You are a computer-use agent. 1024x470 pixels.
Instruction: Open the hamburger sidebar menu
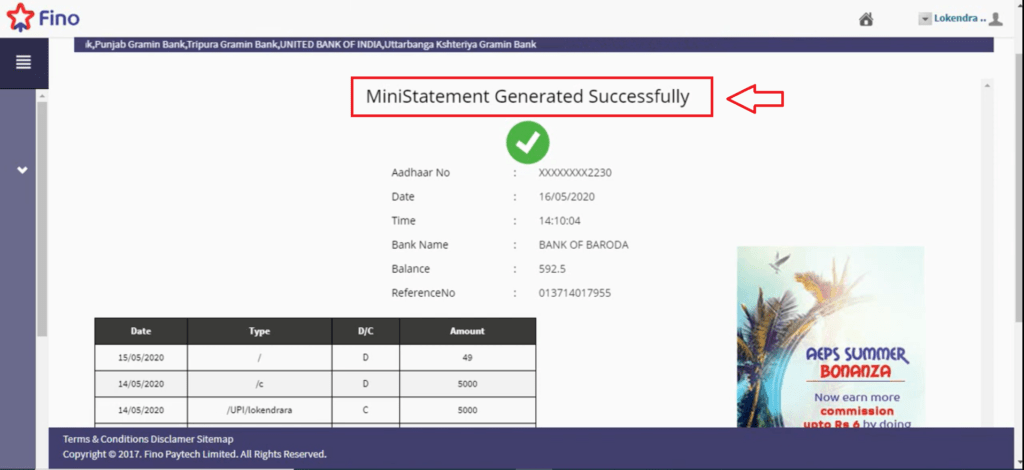[x=24, y=63]
